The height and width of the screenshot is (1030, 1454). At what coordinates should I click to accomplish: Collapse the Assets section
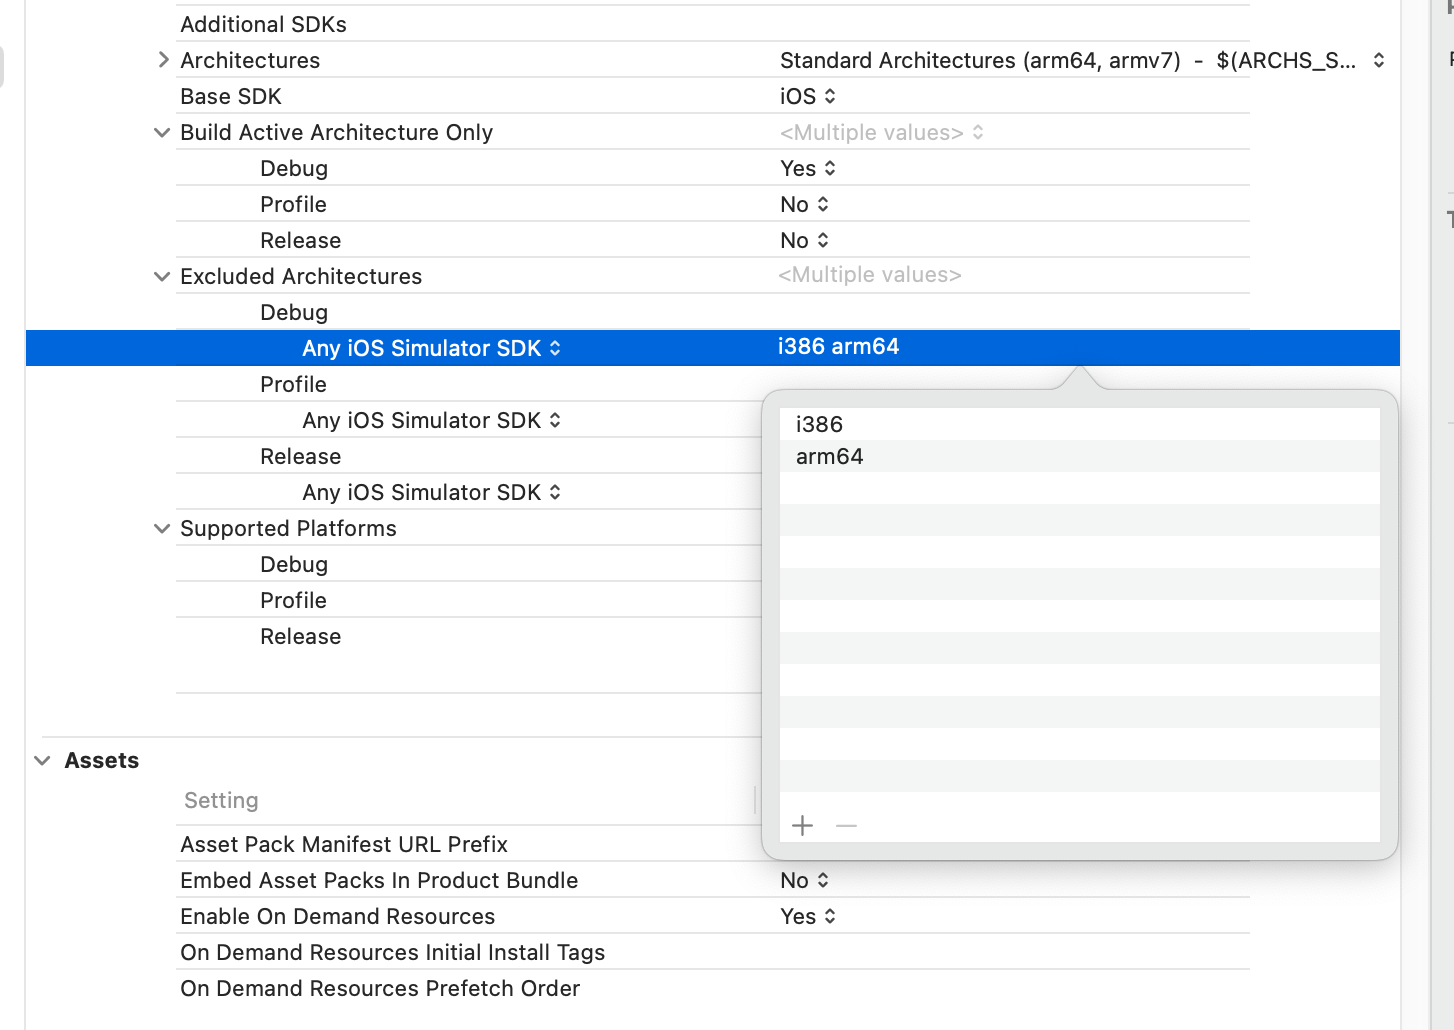42,760
